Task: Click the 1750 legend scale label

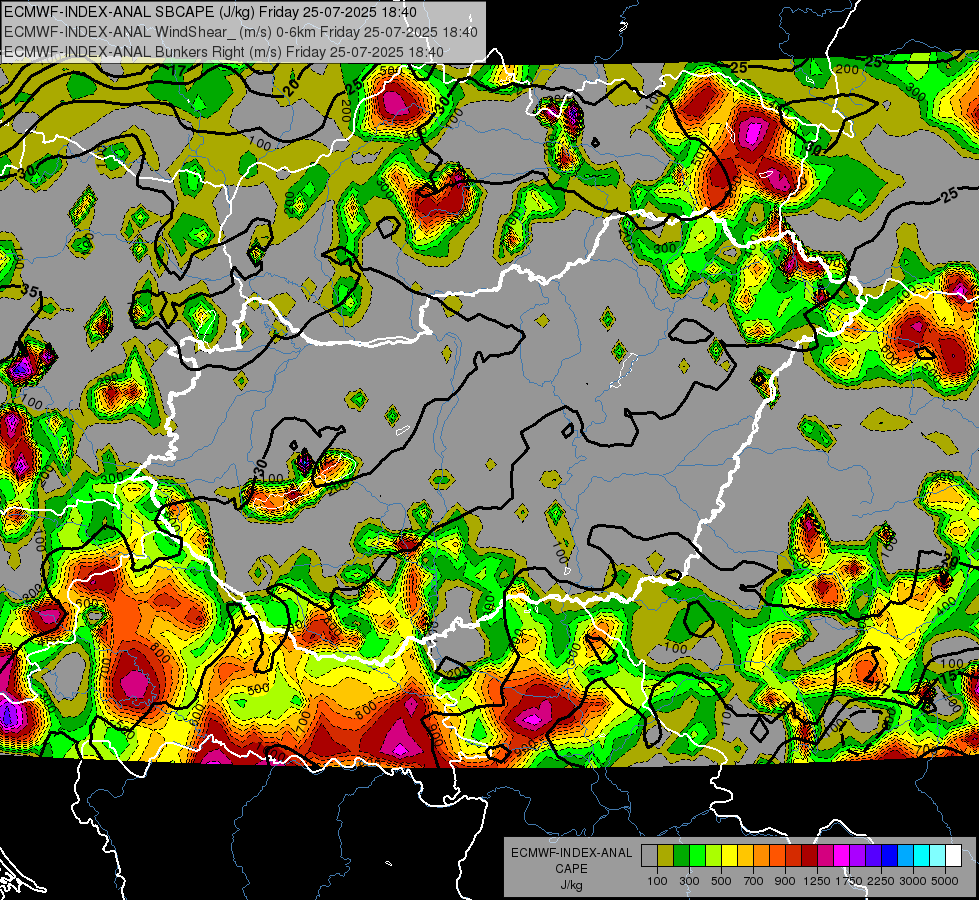Action: (850, 881)
